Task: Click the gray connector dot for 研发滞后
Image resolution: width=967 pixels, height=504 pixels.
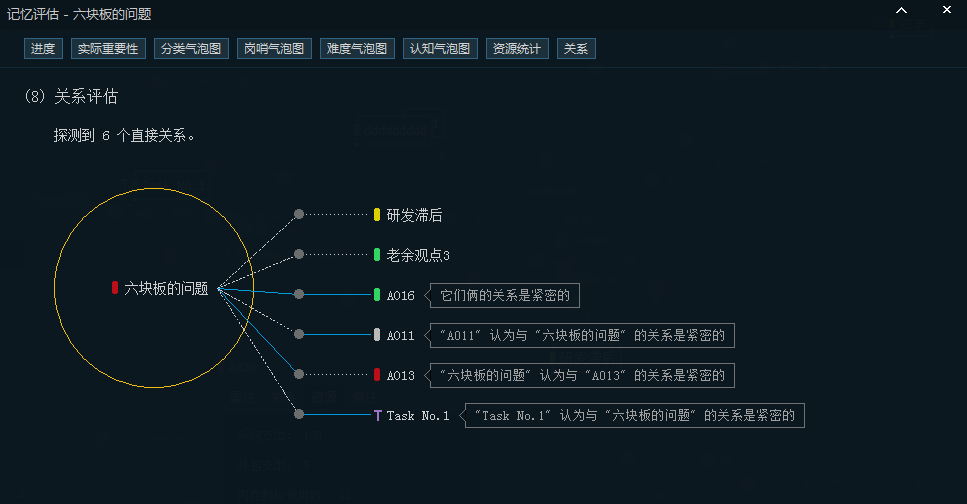Action: (299, 214)
